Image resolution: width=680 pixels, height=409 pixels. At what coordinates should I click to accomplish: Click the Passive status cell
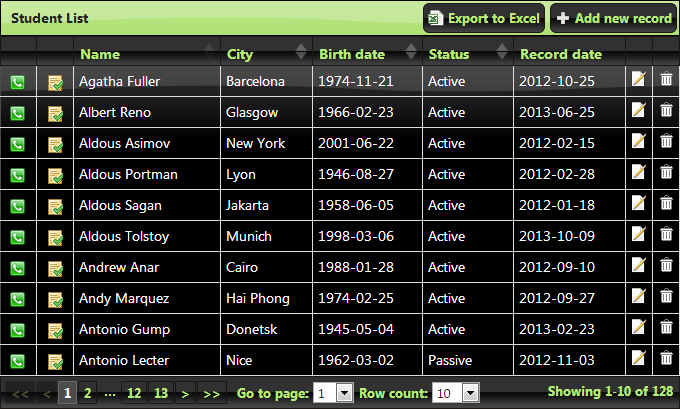tap(468, 360)
